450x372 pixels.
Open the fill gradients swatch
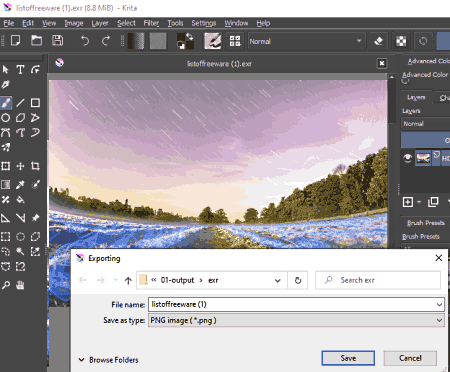click(136, 41)
